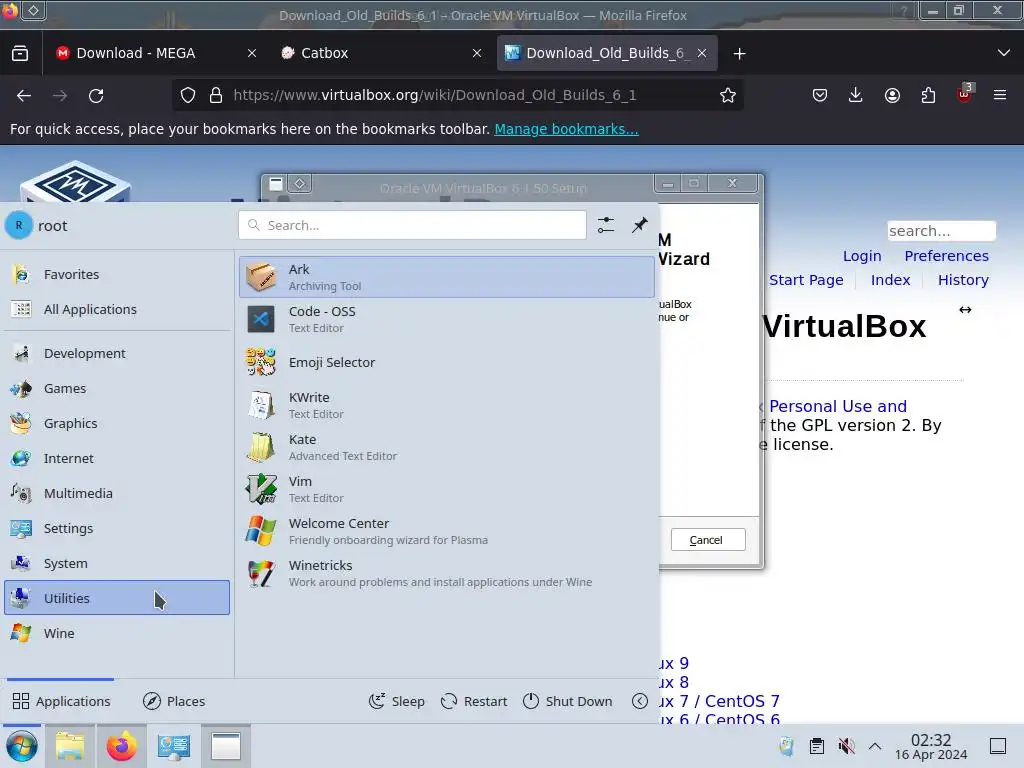Viewport: 1024px width, 768px height.
Task: Expand hidden system tray icons arrow
Action: coord(875,746)
